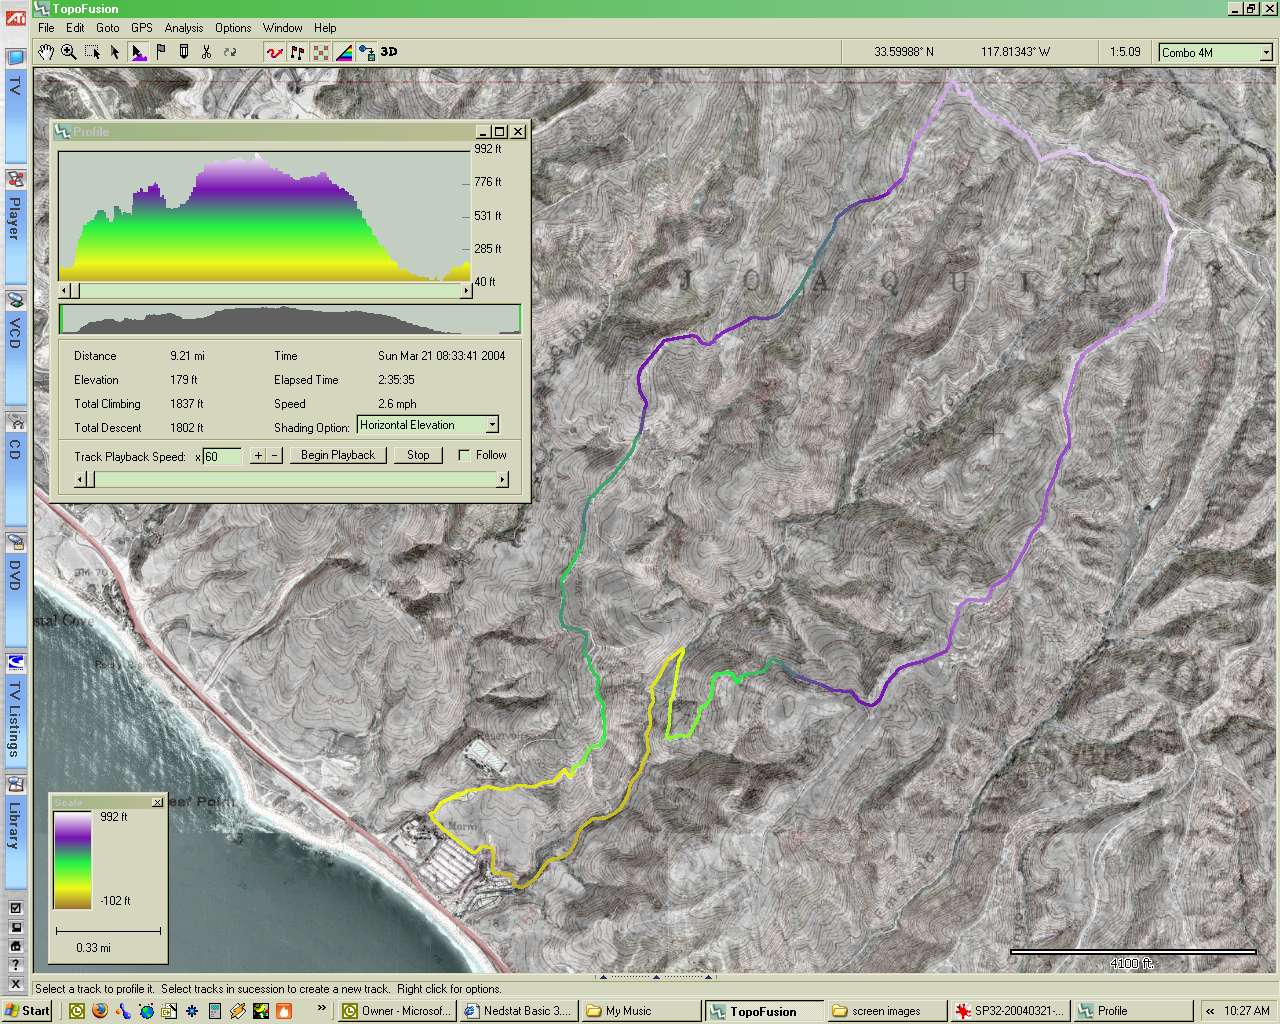Select the hand pan tool

tap(46, 52)
